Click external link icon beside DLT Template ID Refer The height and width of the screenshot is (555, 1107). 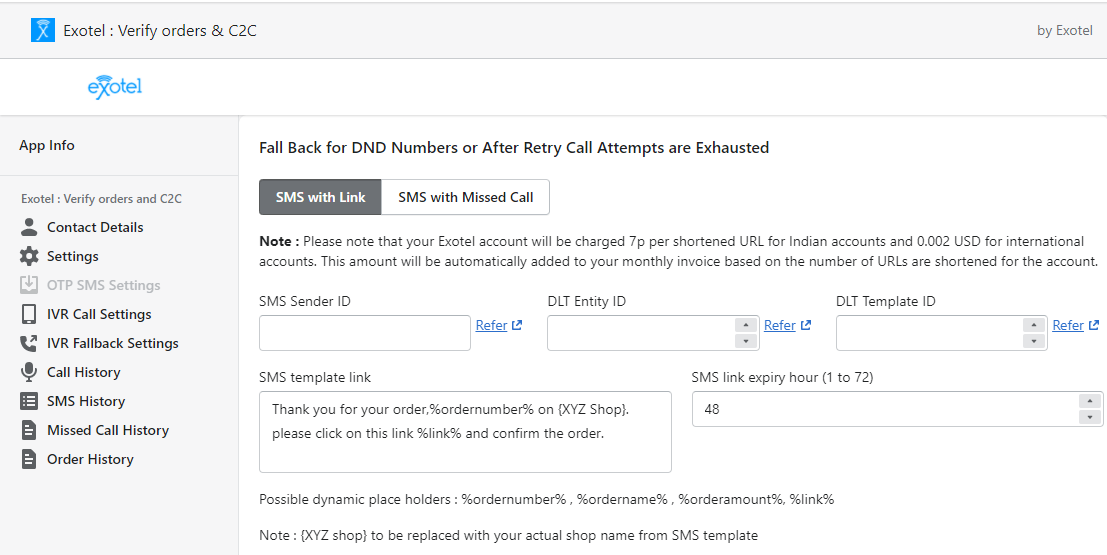click(x=1094, y=325)
